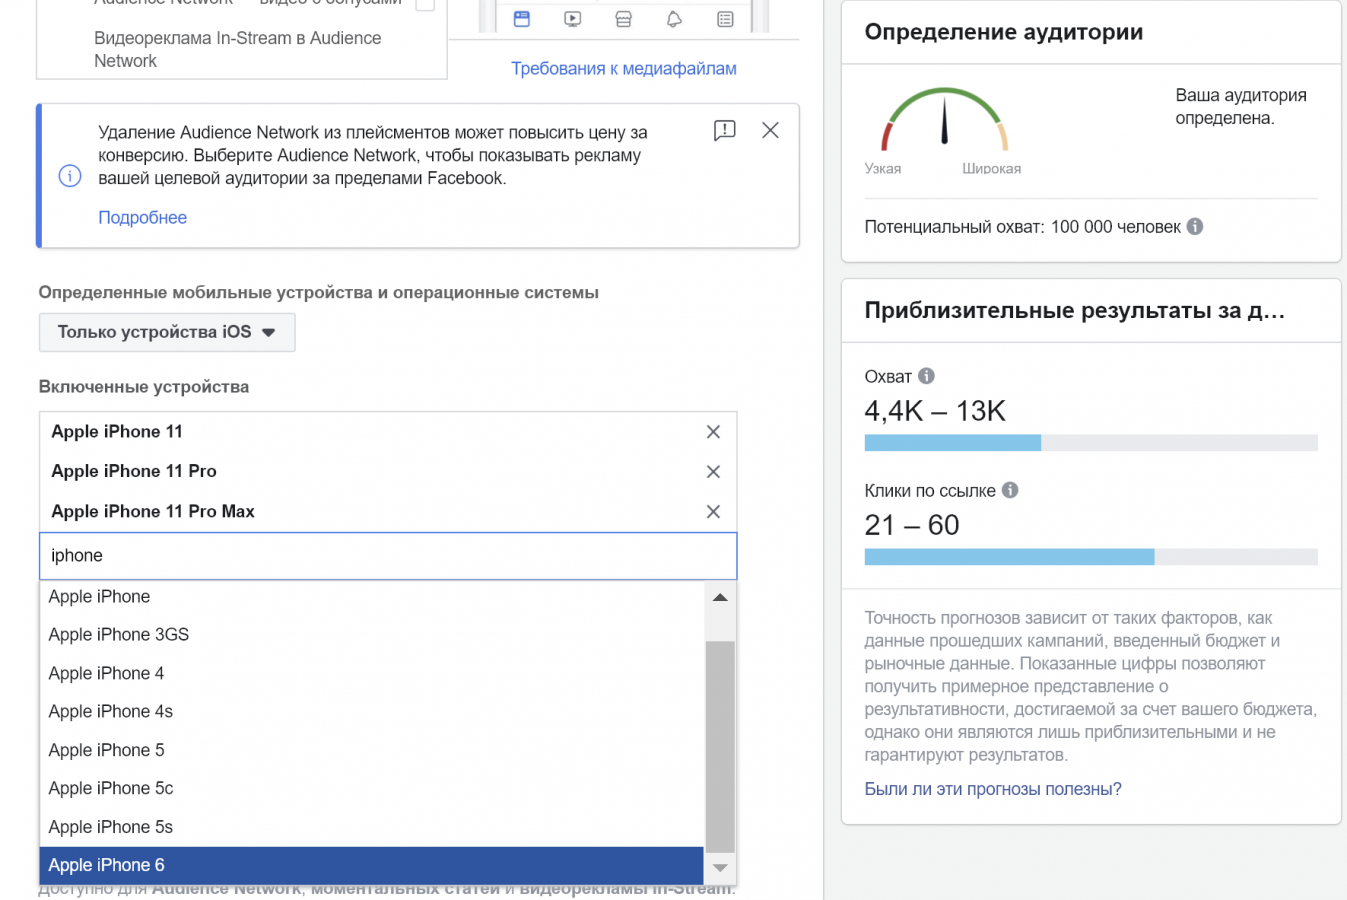Click info icon next to Потенциальный охват
This screenshot has width=1347, height=900.
[1195, 226]
